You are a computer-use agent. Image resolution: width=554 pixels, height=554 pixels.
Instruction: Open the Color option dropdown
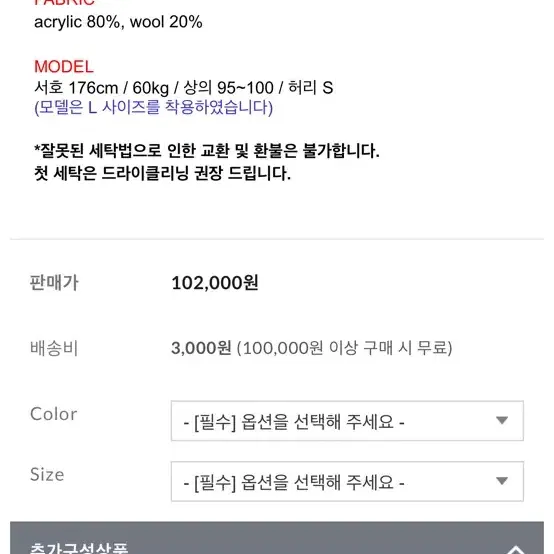coord(347,420)
